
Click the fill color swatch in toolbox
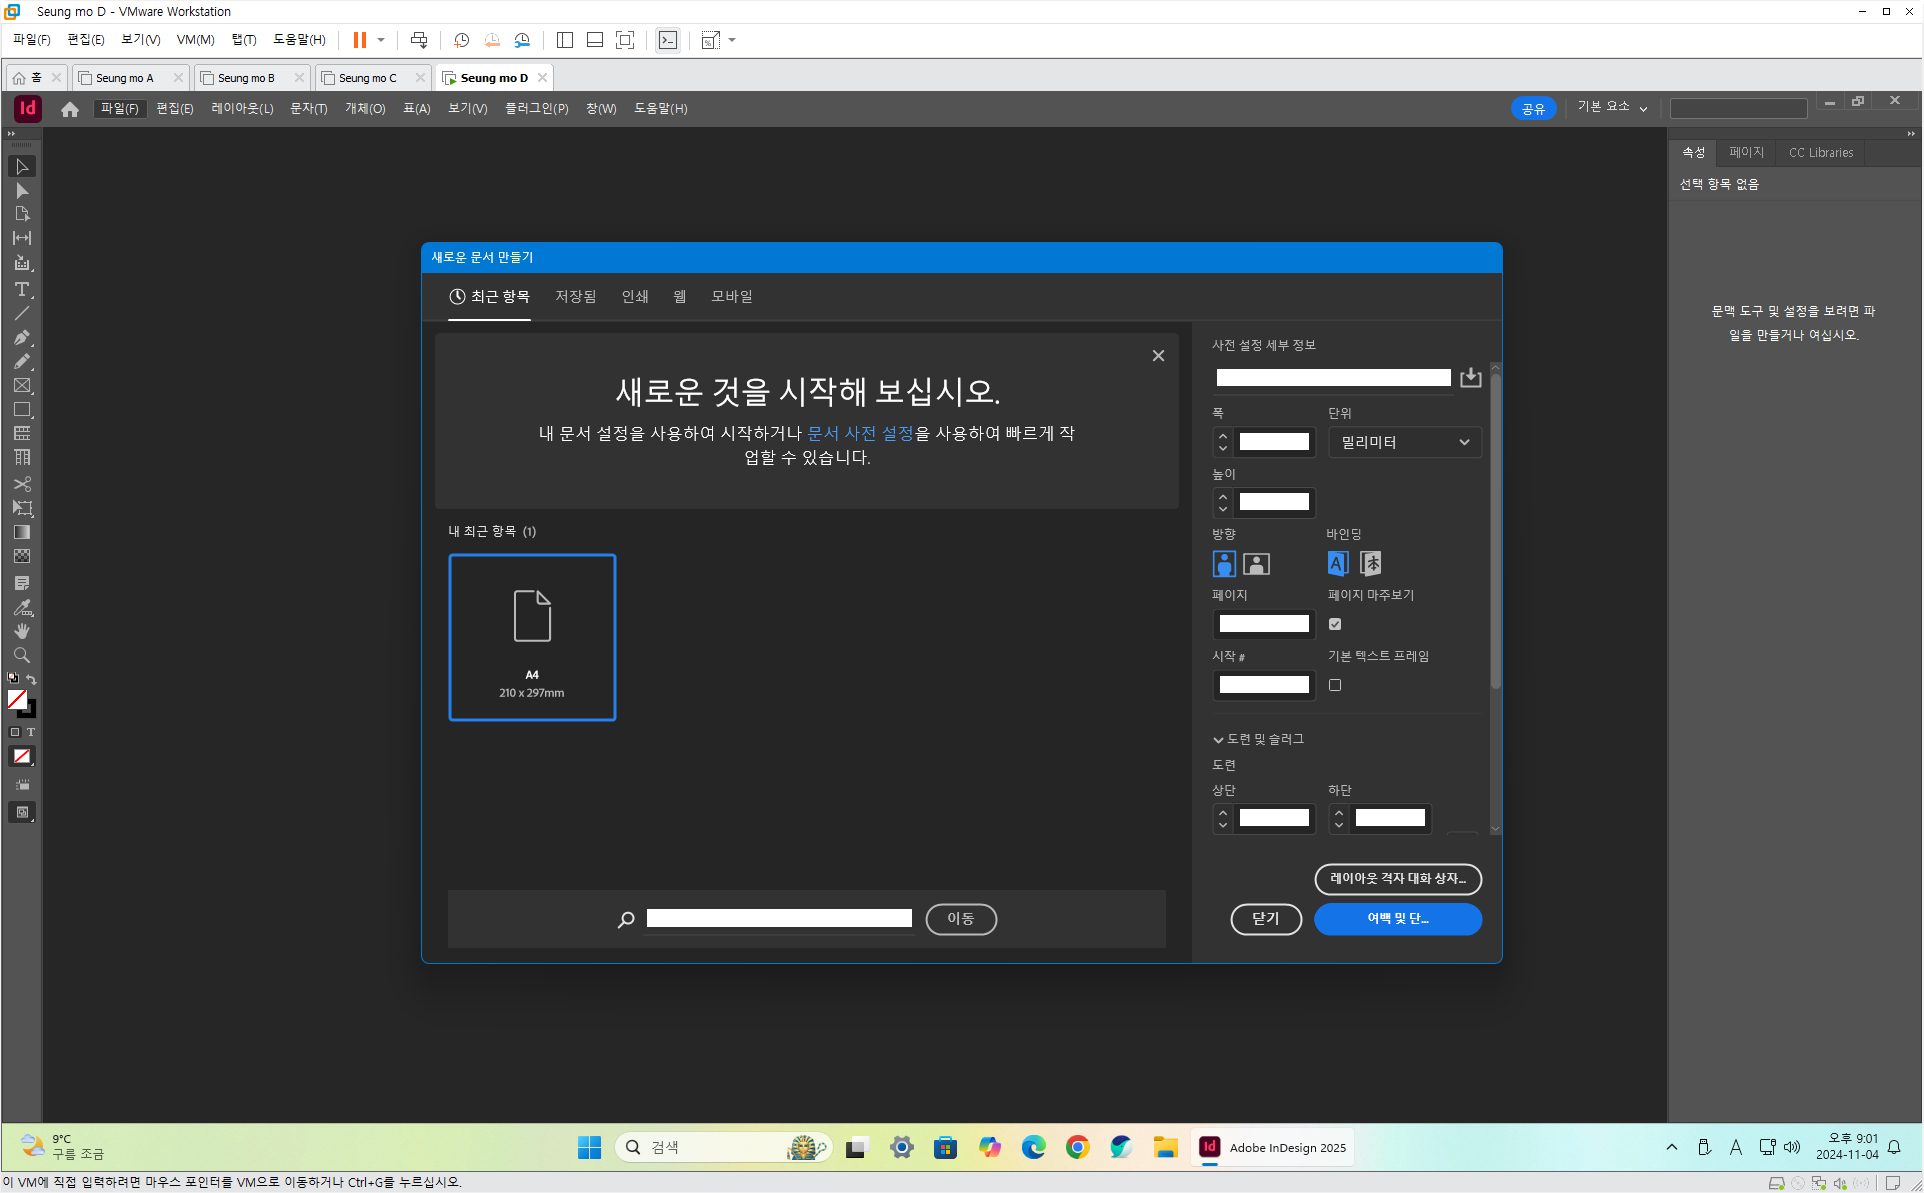(x=17, y=700)
